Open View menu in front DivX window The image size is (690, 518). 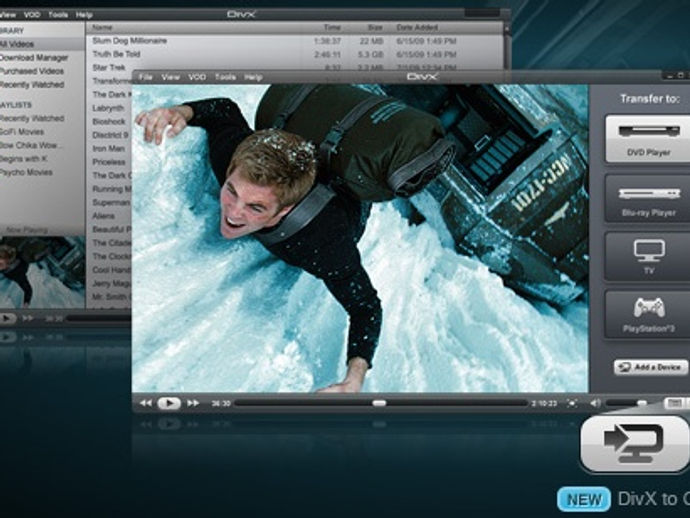[170, 77]
